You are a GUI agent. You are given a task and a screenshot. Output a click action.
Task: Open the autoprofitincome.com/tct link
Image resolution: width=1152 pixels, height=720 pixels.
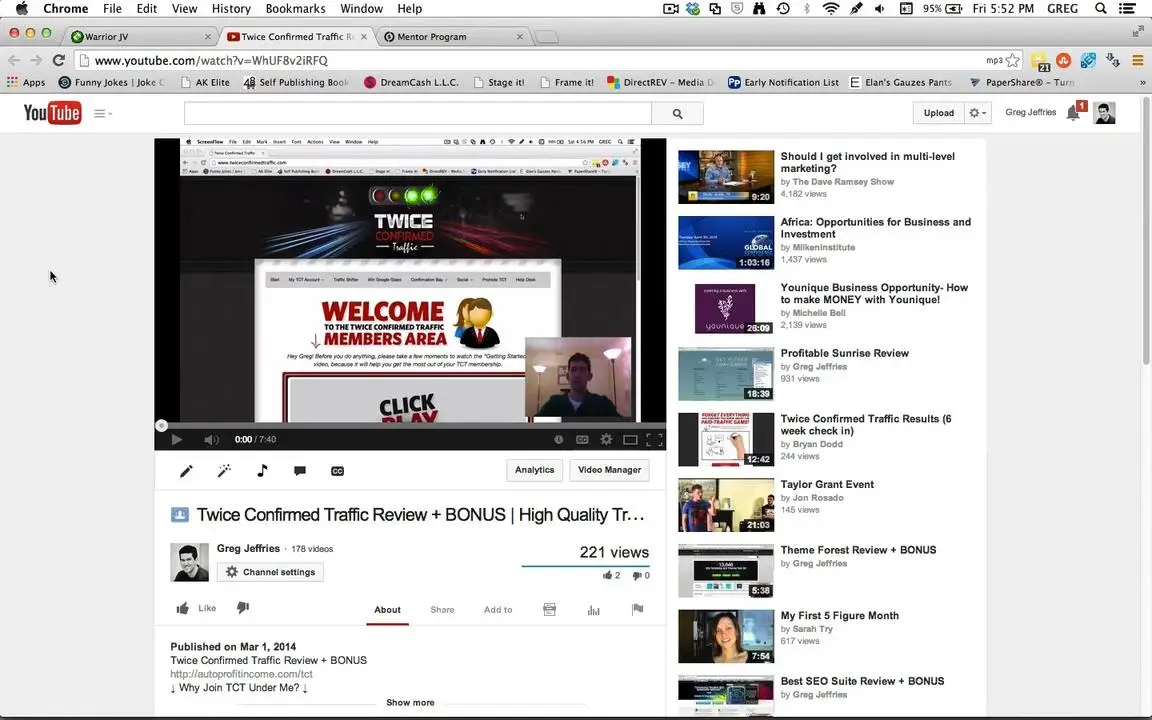coord(241,674)
